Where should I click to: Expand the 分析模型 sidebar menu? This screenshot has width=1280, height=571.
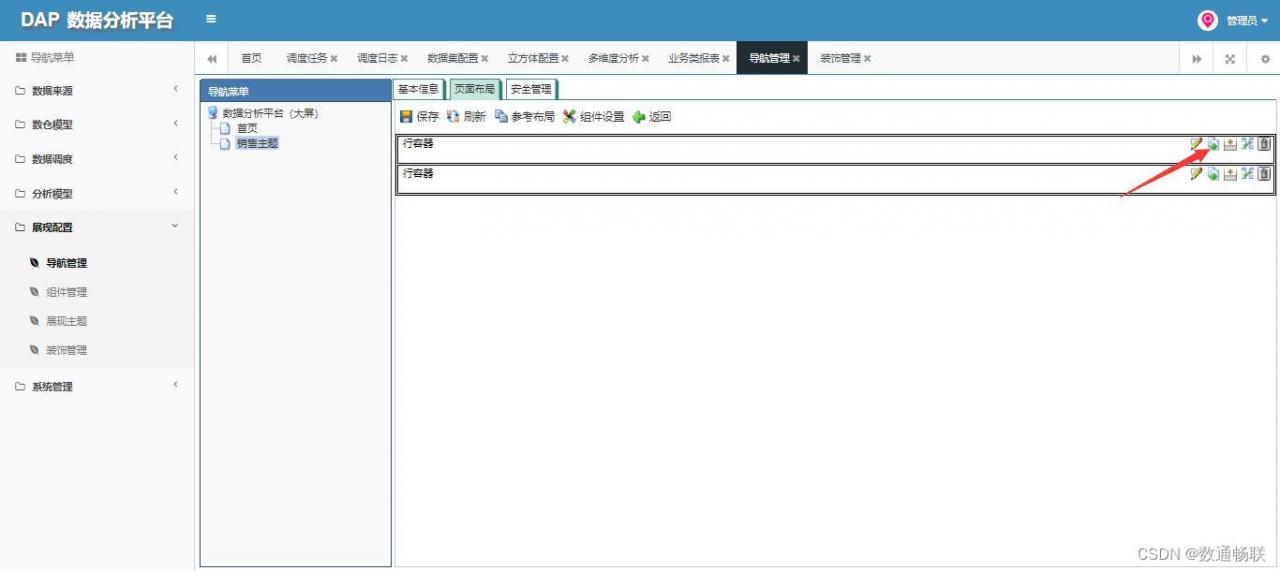(97, 193)
